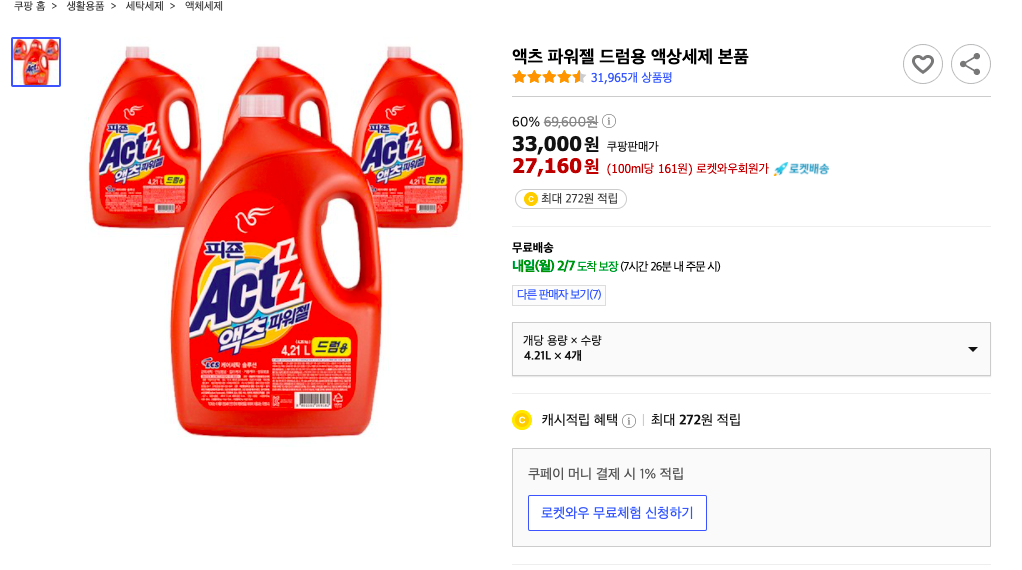Image resolution: width=1022 pixels, height=570 pixels.
Task: Click the orange star rating icons
Action: pyautogui.click(x=549, y=77)
